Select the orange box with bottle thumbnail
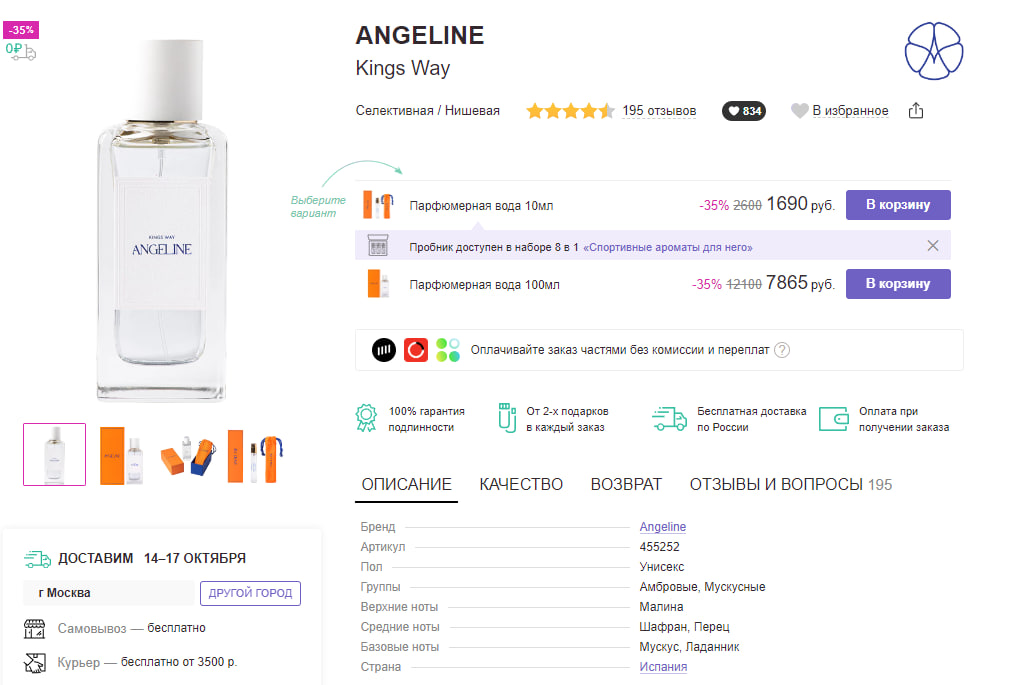Image resolution: width=1031 pixels, height=685 pixels. (x=122, y=455)
